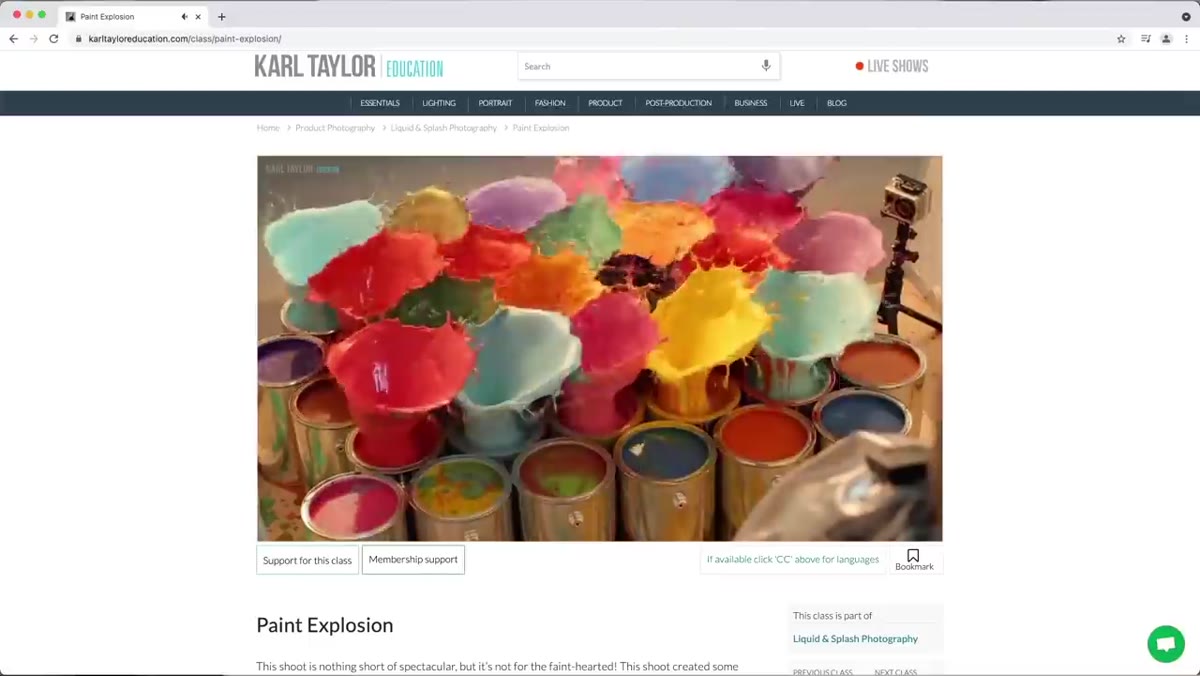This screenshot has width=1200, height=676.
Task: Click the browser address bar URL
Action: coord(185,39)
